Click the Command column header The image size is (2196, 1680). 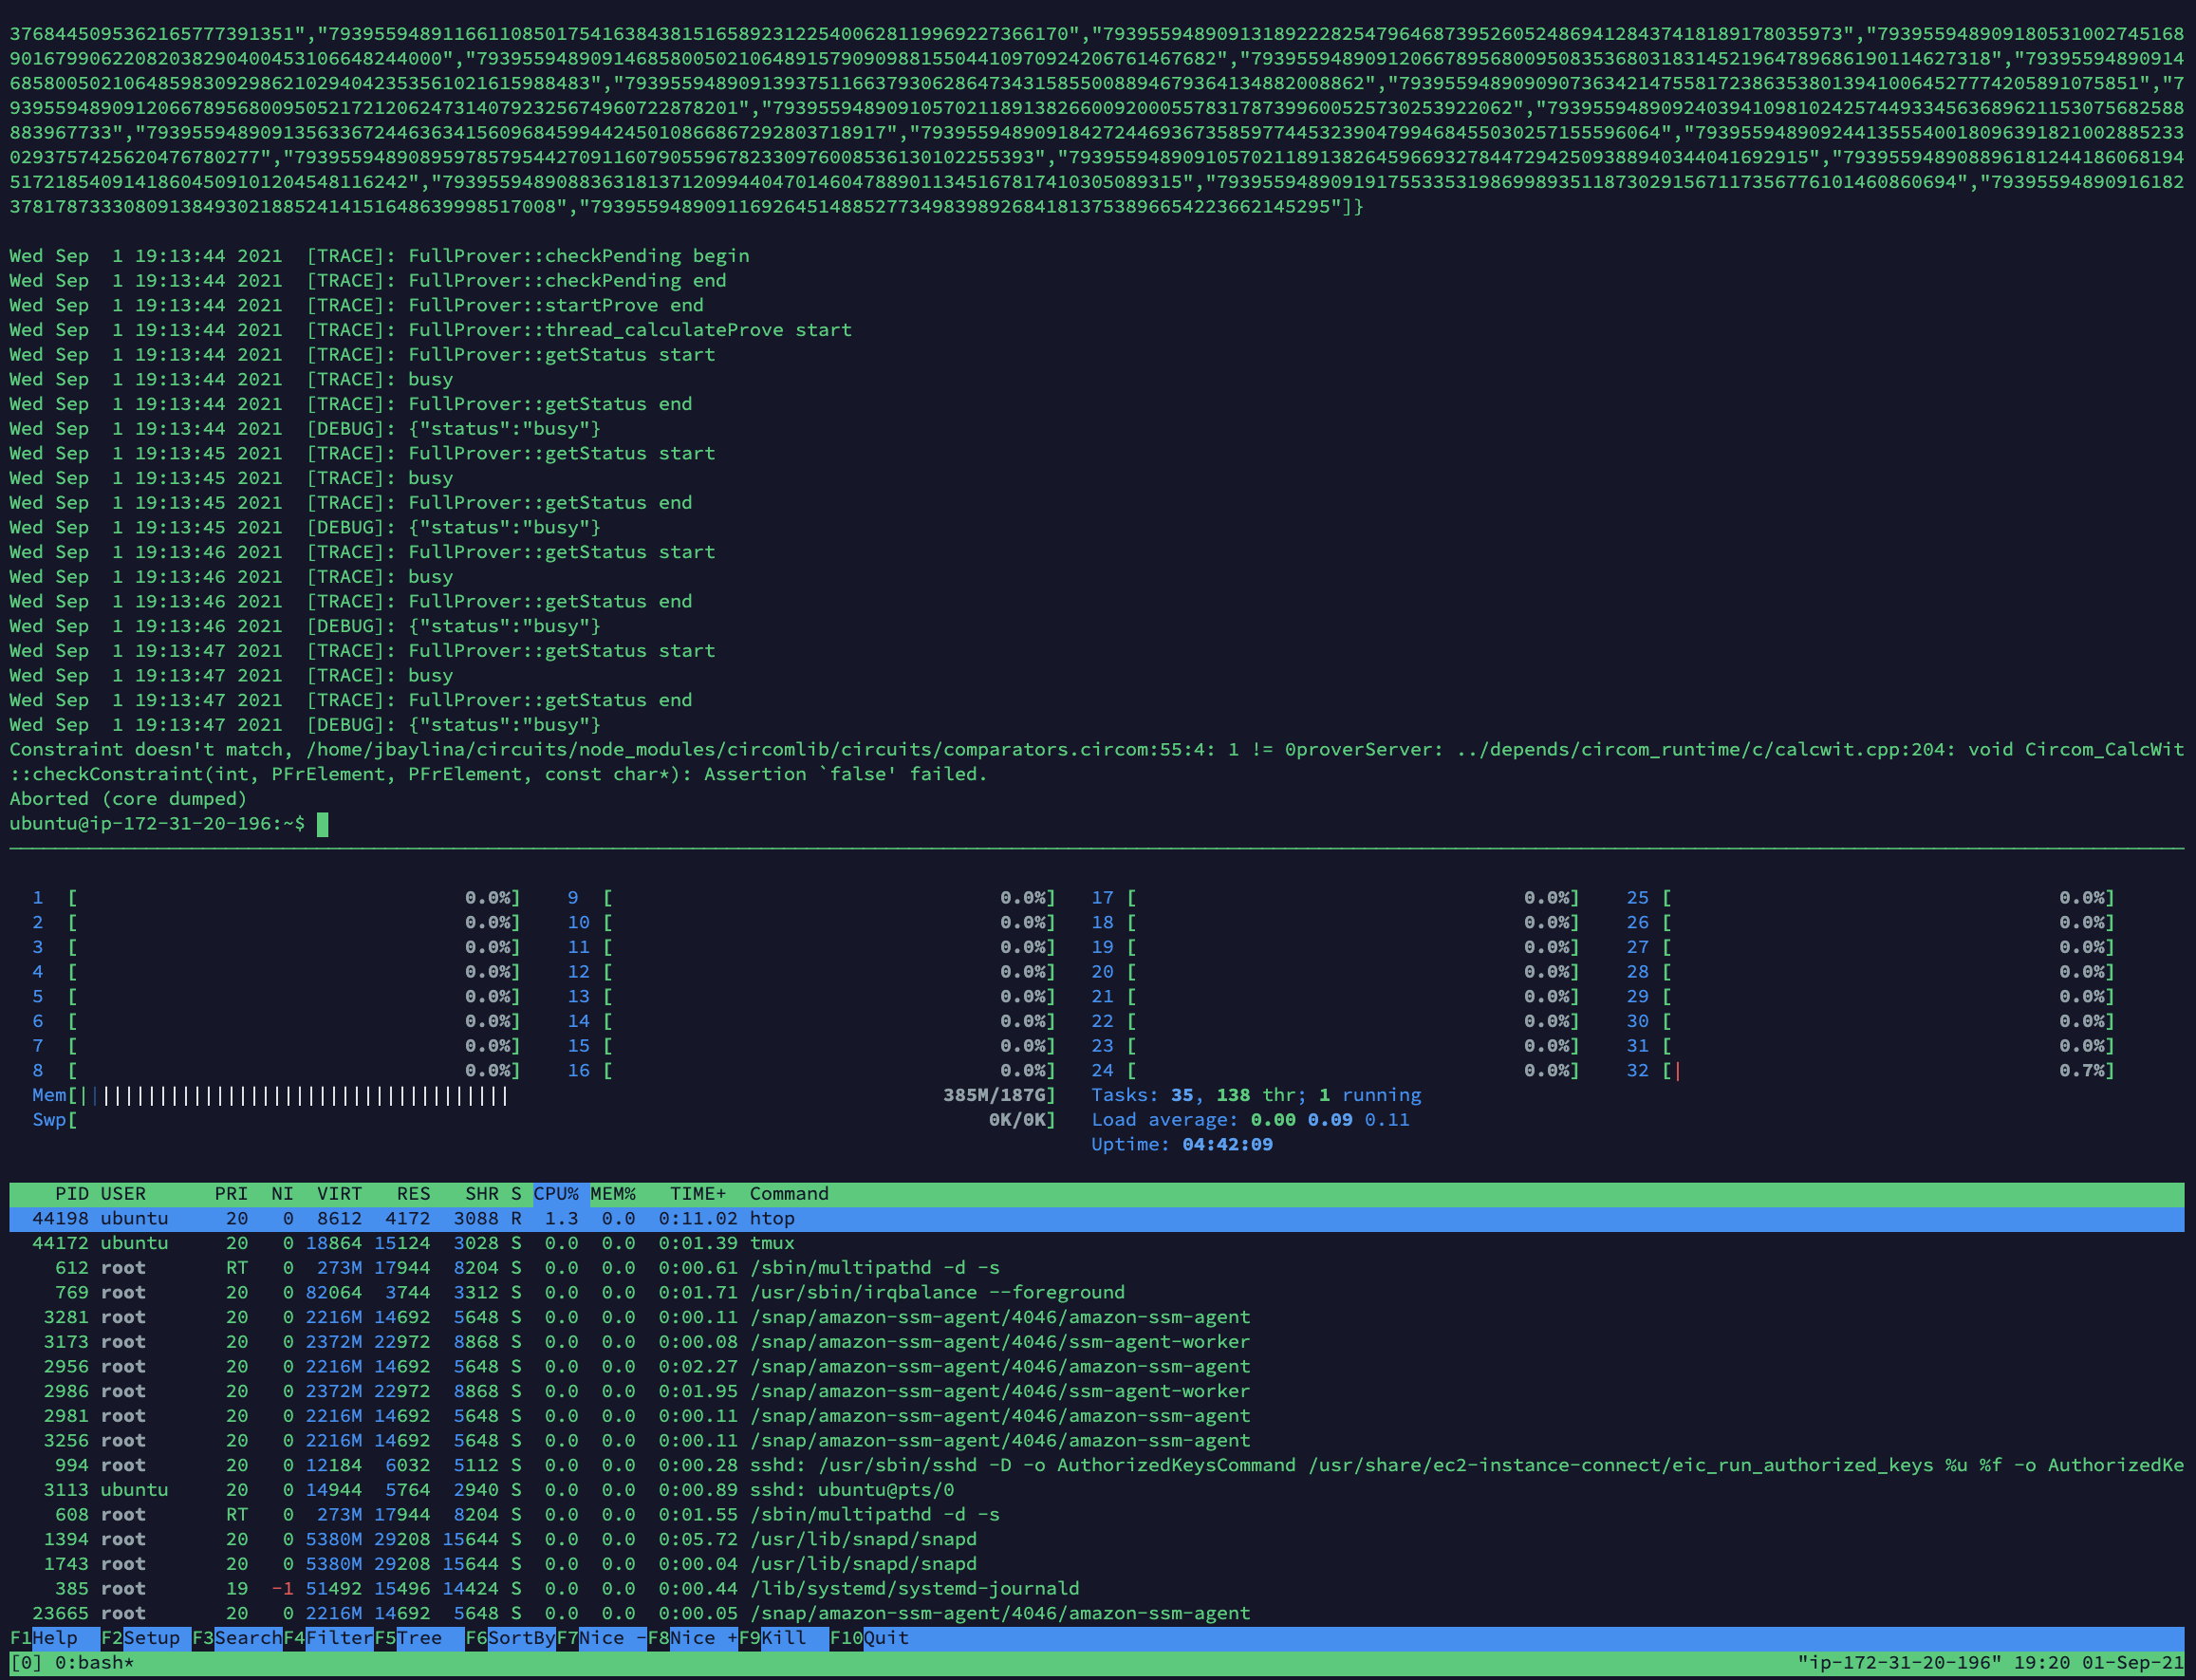click(x=789, y=1194)
